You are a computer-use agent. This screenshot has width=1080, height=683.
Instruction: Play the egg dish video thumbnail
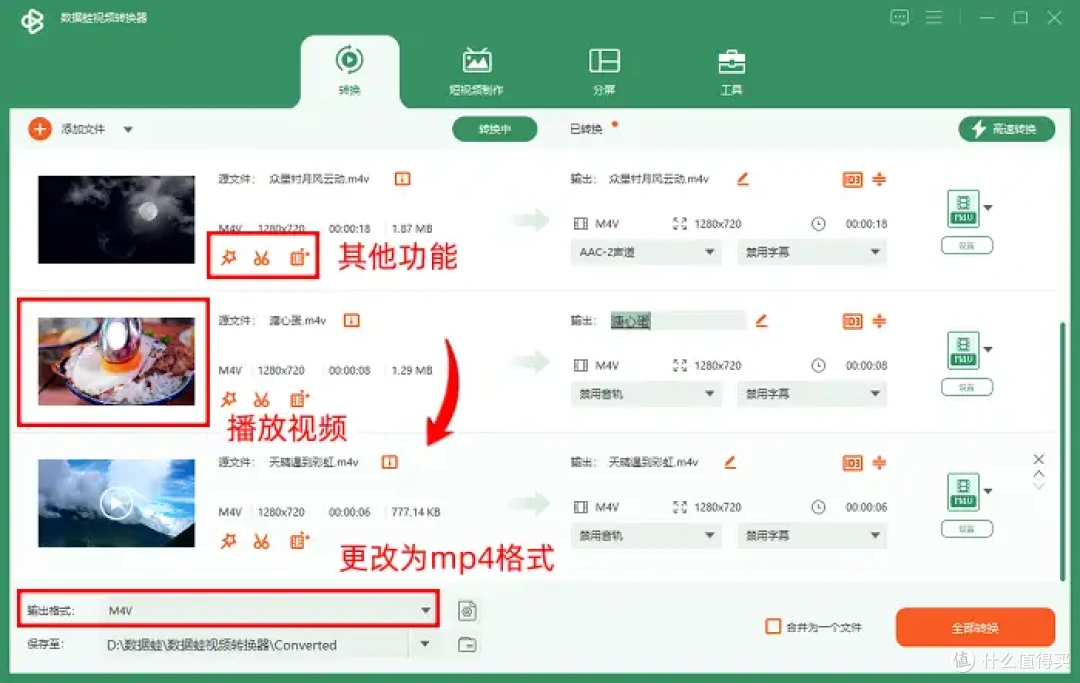[x=116, y=361]
